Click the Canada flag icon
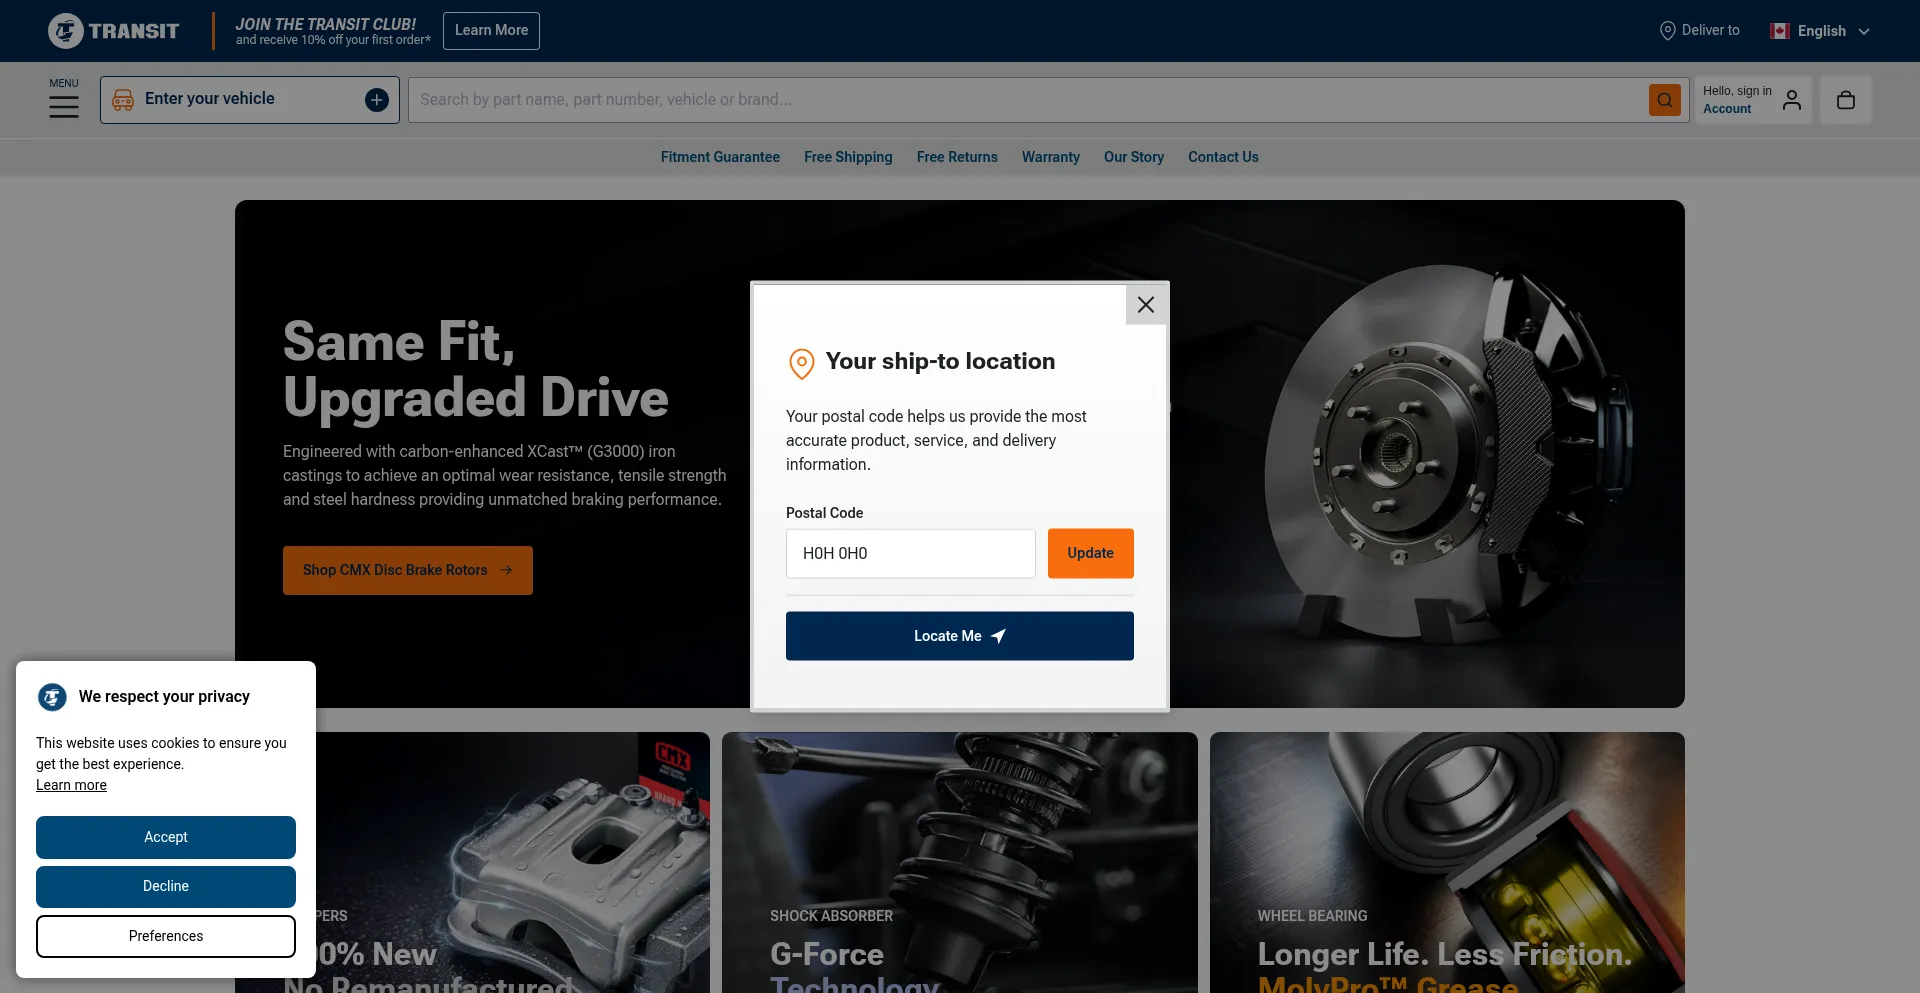This screenshot has height=993, width=1920. (x=1780, y=31)
